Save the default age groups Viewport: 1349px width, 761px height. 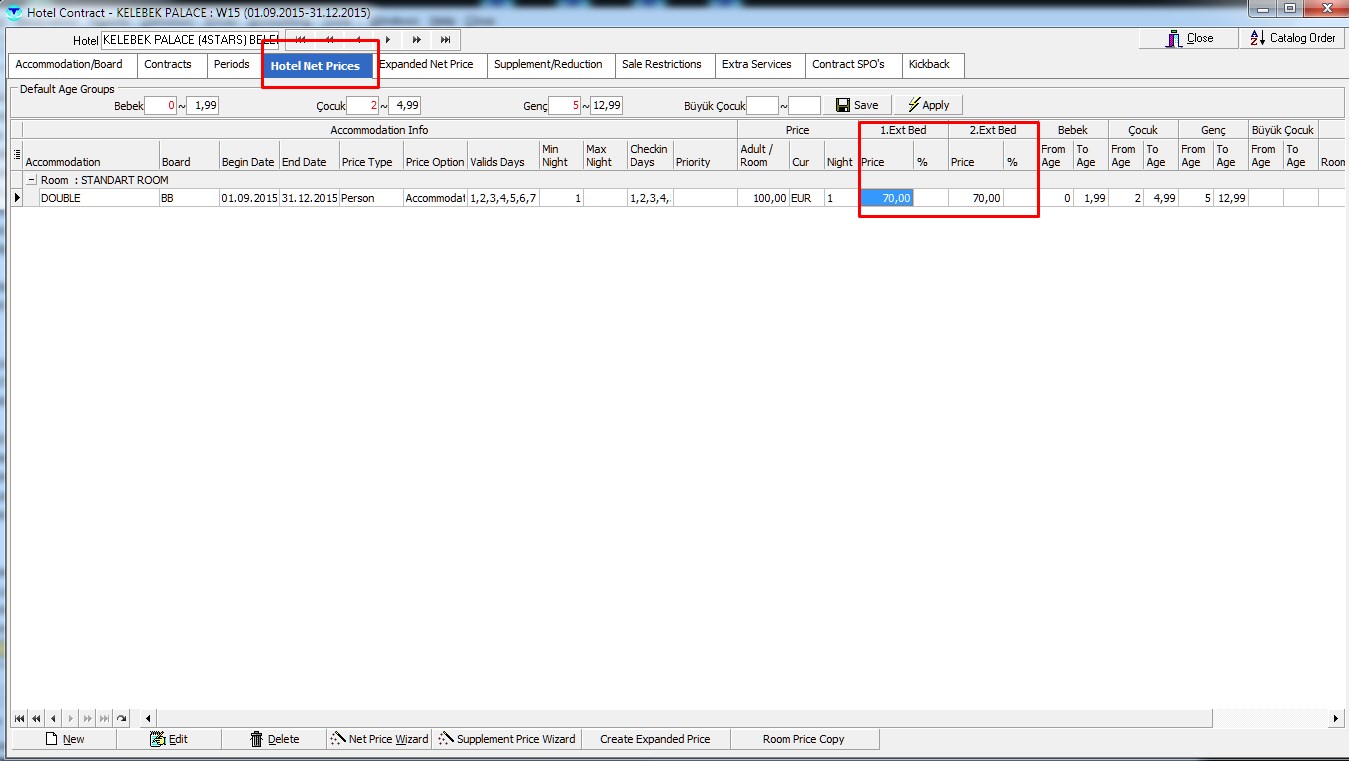pos(857,105)
